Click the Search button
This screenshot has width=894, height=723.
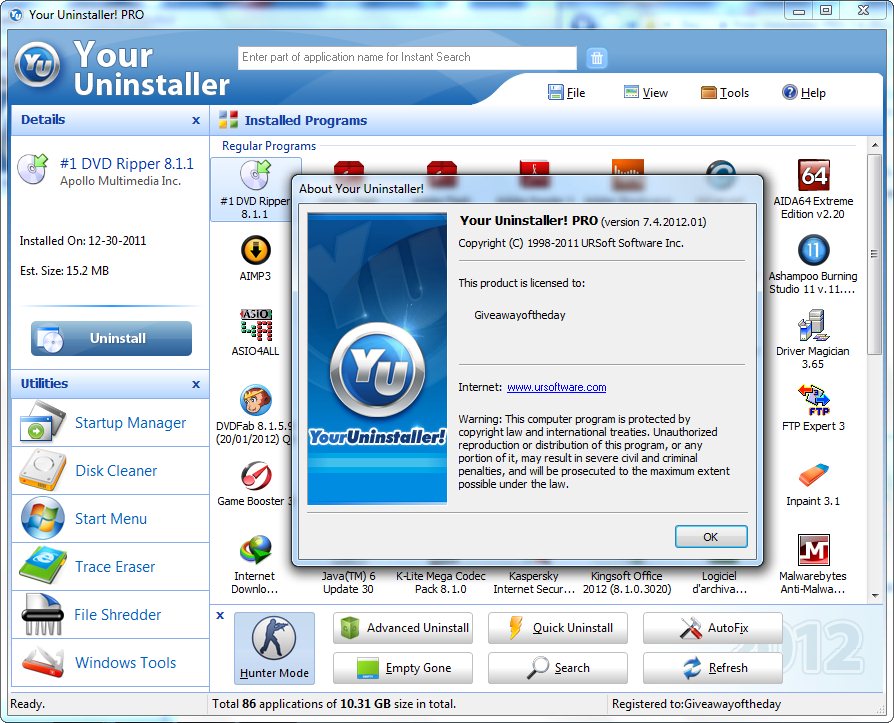558,668
